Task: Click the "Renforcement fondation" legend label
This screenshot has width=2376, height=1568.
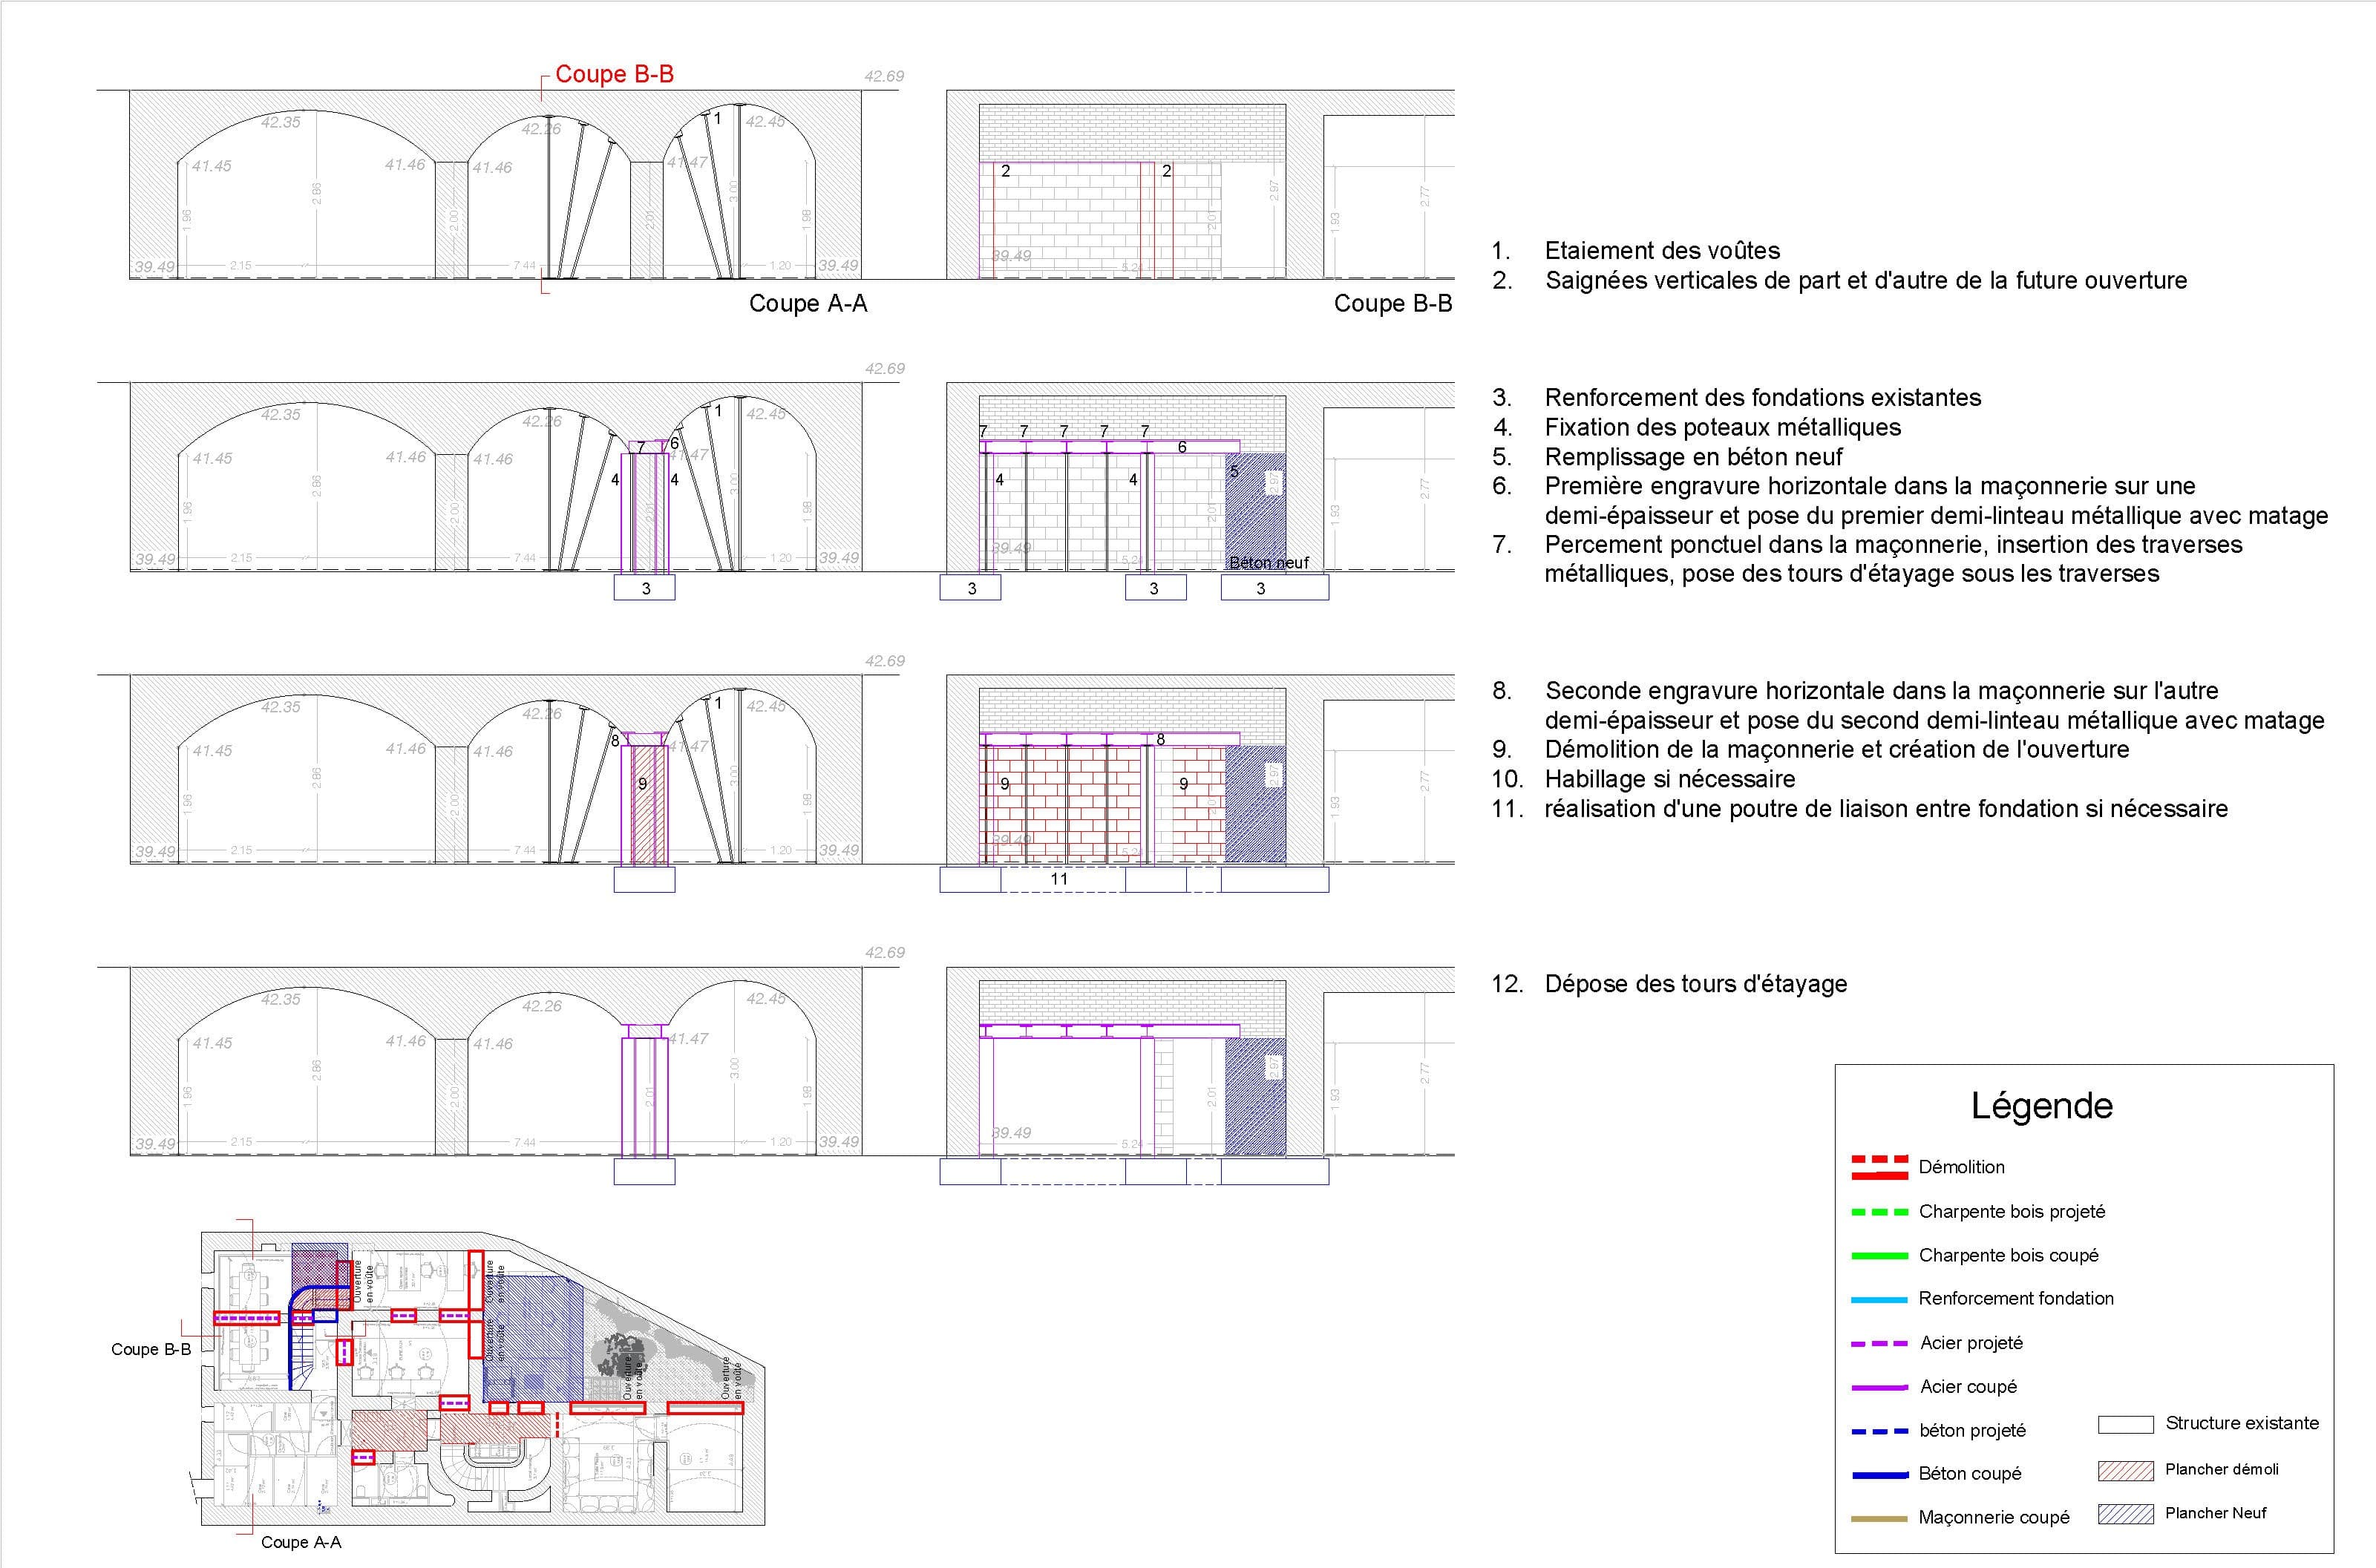Action: click(x=2016, y=1299)
